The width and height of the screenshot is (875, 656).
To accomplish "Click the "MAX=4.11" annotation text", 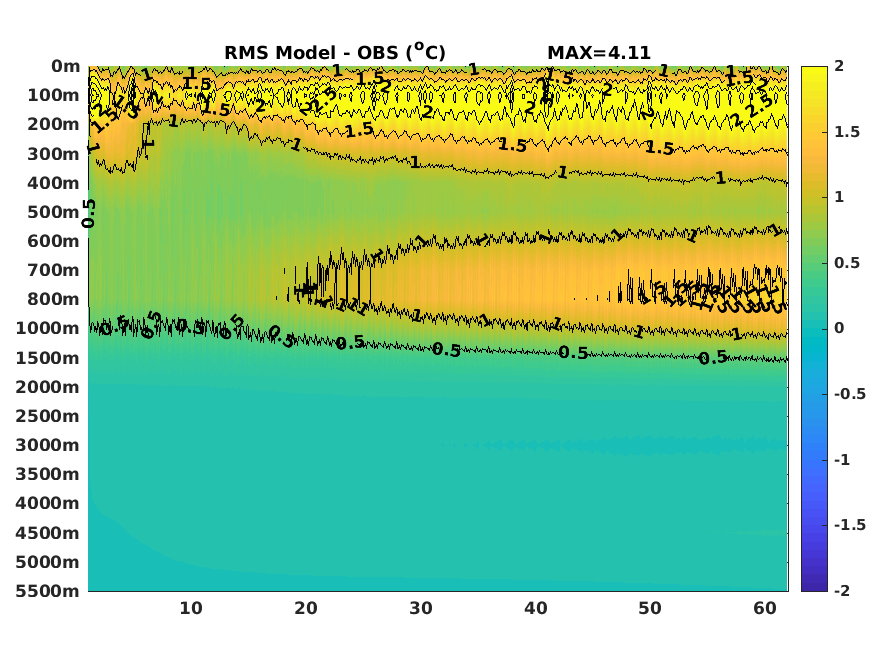I will (599, 53).
